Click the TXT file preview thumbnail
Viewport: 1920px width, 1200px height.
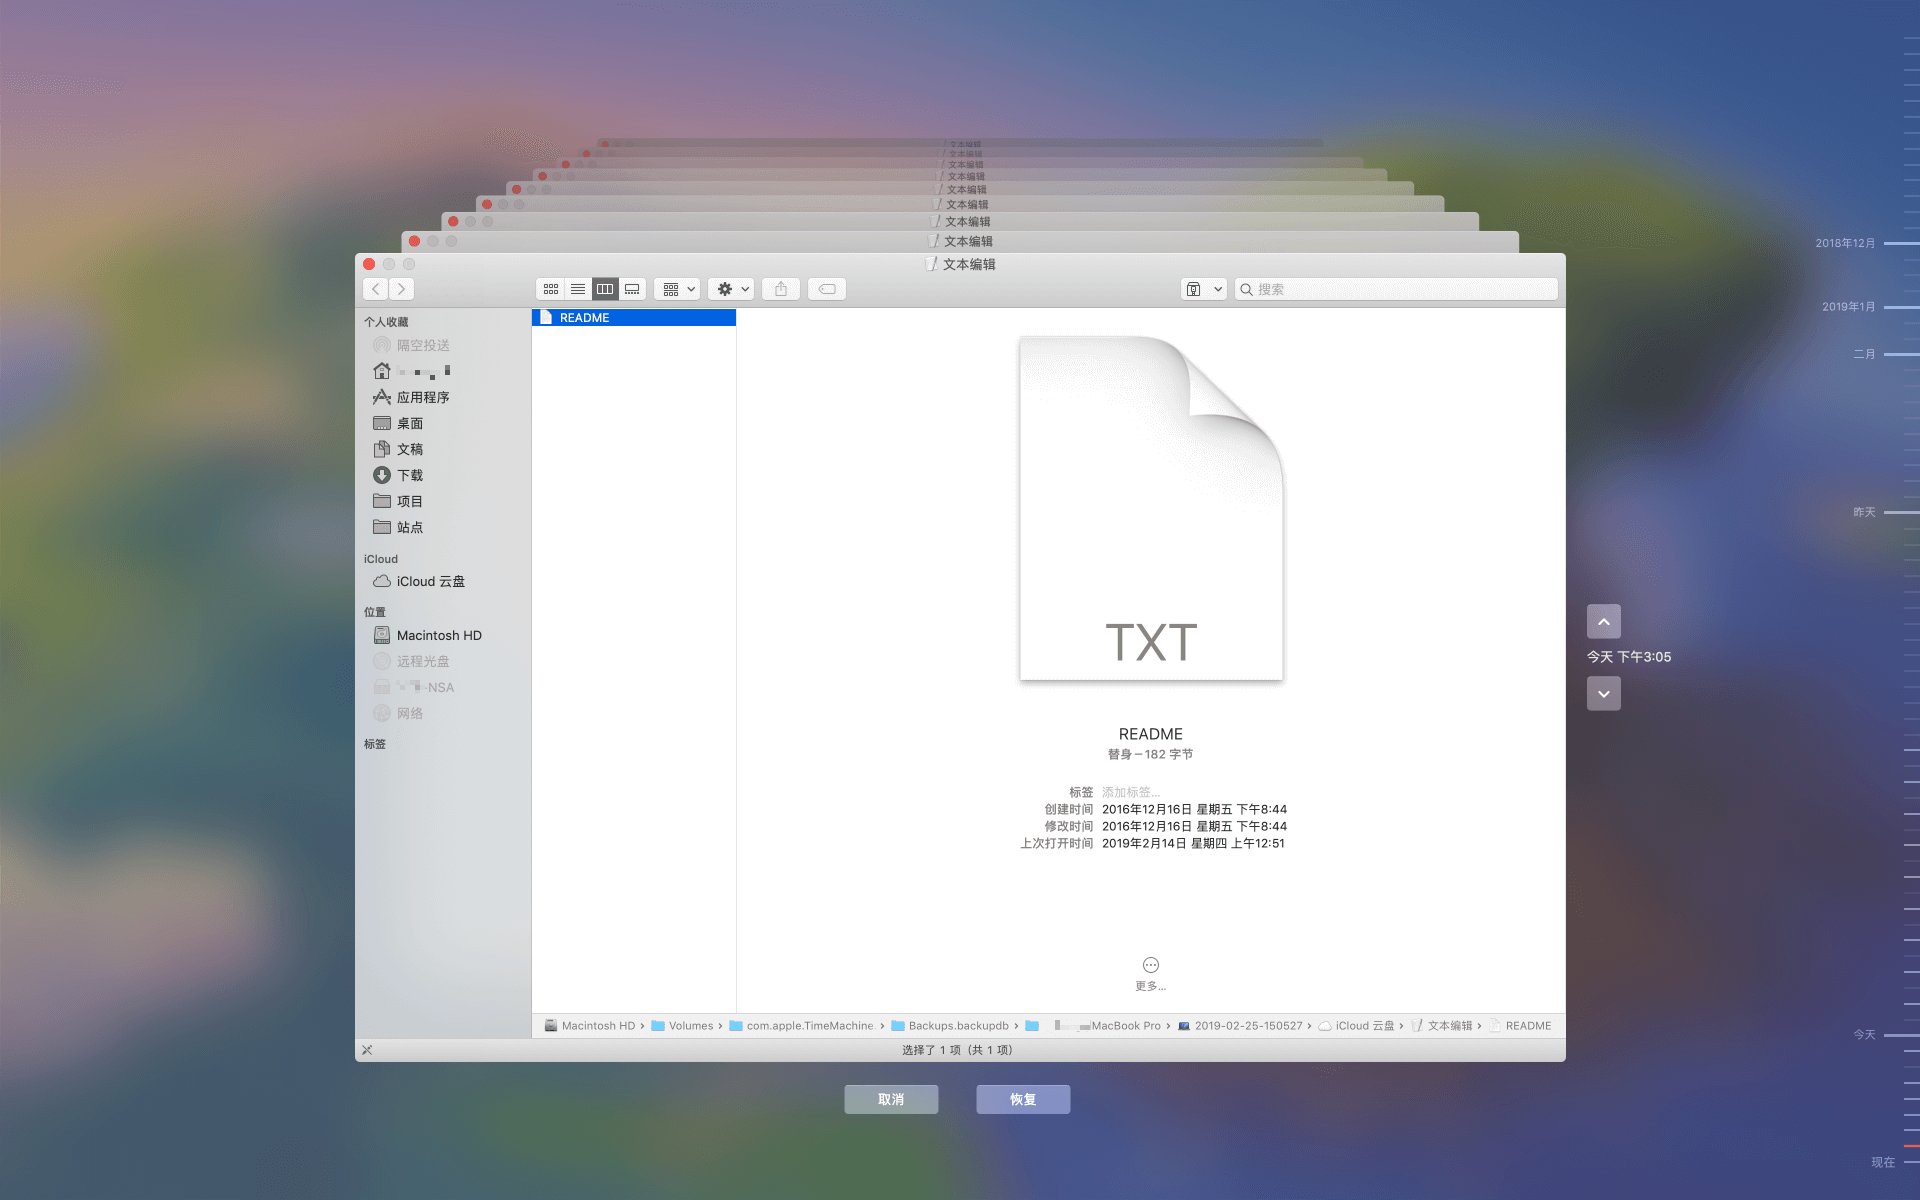(1151, 509)
